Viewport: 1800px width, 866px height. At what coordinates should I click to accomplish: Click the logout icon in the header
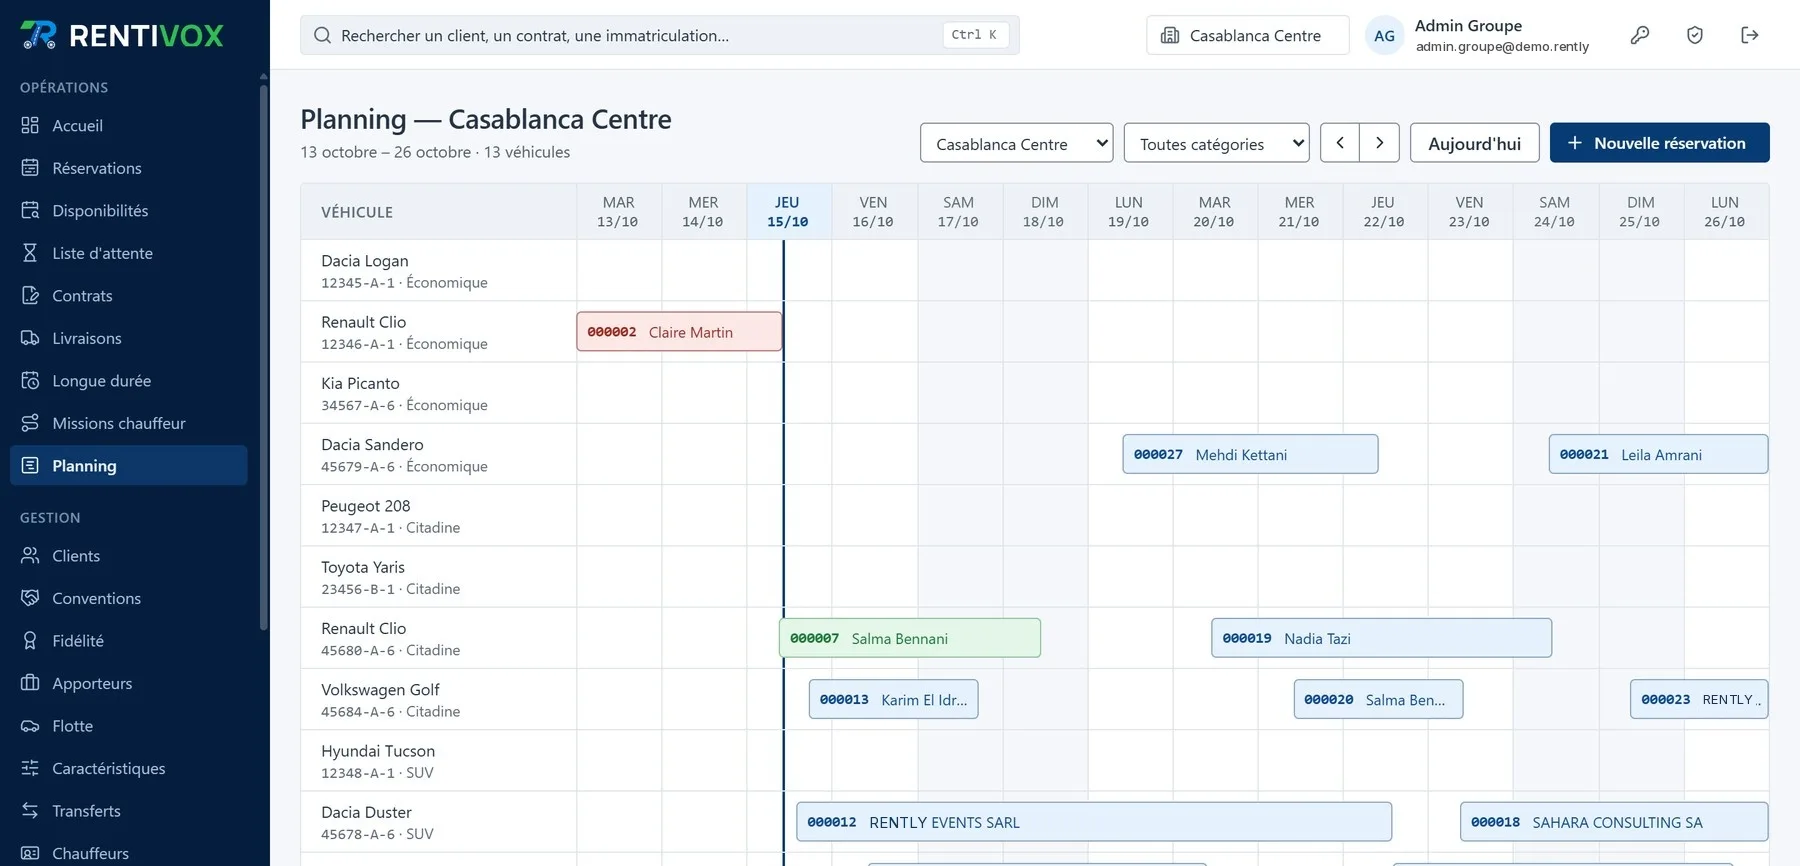coord(1750,35)
